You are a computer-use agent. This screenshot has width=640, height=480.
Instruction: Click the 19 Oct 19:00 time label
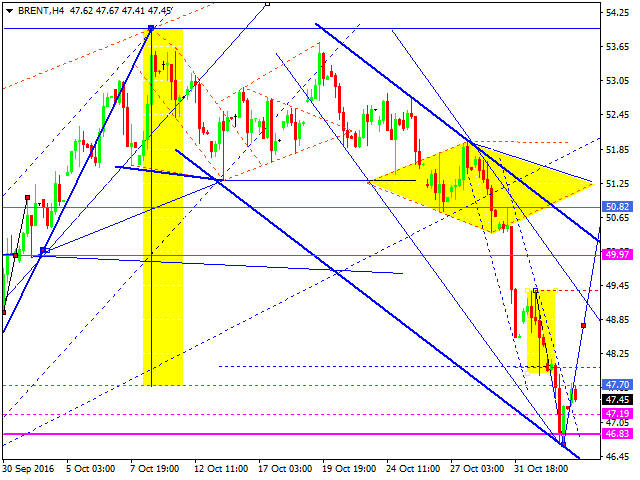coord(349,469)
